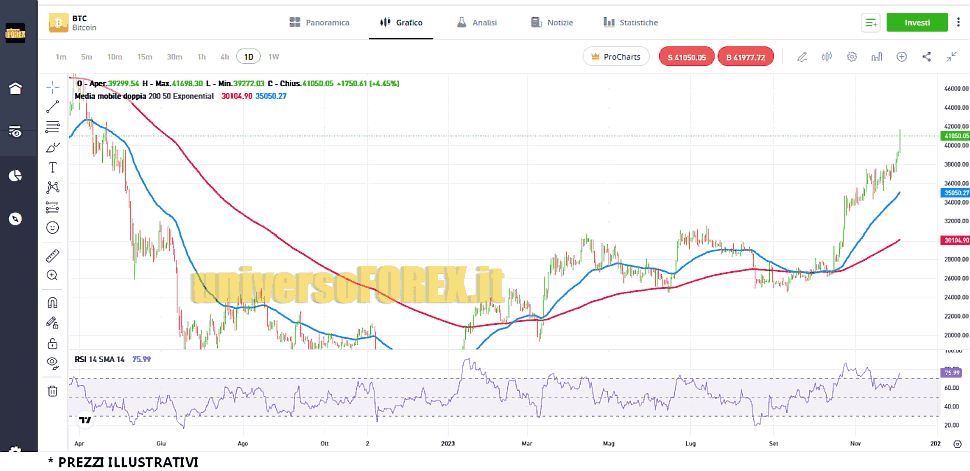The width and height of the screenshot is (970, 471).
Task: Select the trend line drawing tool
Action: point(53,107)
